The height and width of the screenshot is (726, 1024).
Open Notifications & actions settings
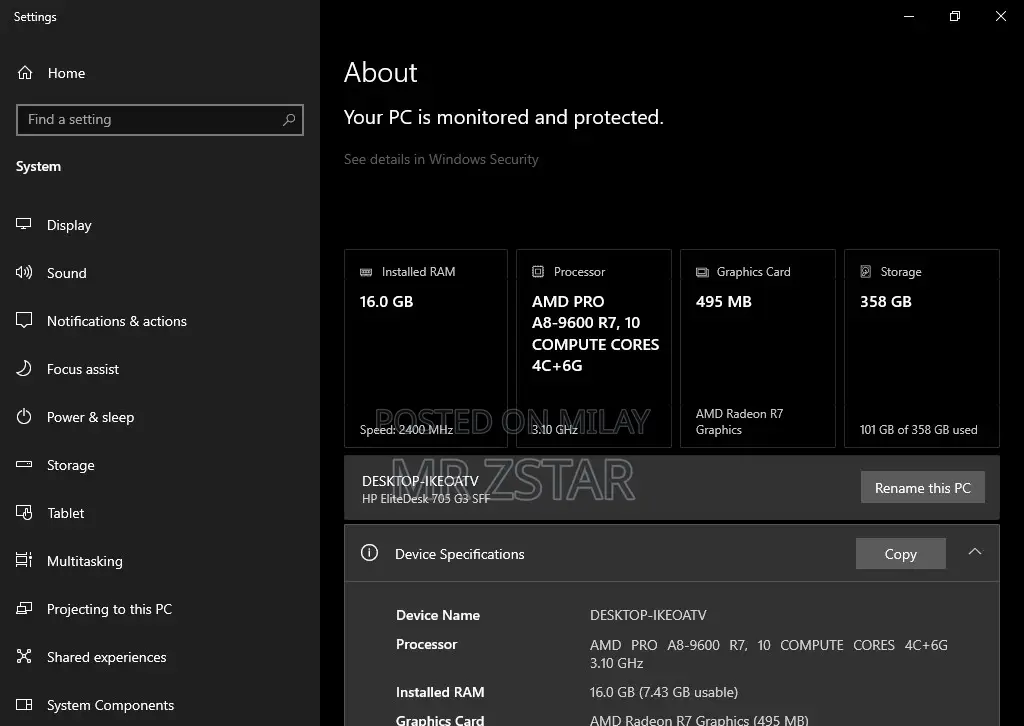116,321
